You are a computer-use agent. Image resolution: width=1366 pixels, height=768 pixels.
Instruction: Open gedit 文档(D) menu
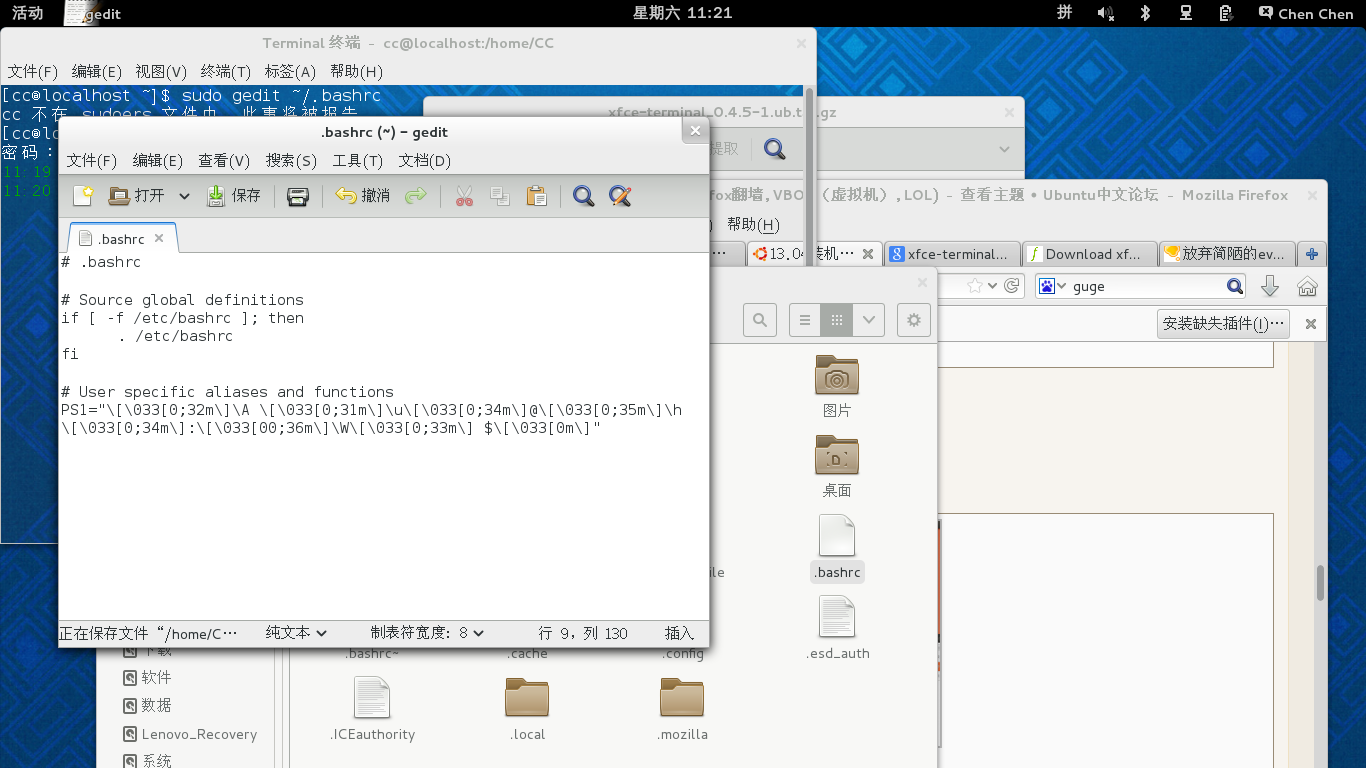click(425, 160)
